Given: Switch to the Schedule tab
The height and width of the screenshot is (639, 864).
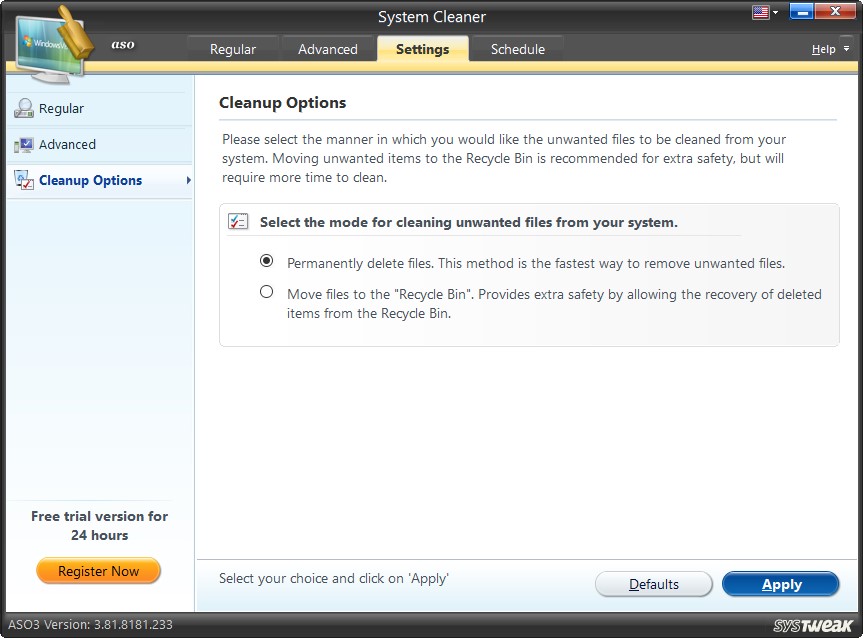Looking at the screenshot, I should coord(517,48).
